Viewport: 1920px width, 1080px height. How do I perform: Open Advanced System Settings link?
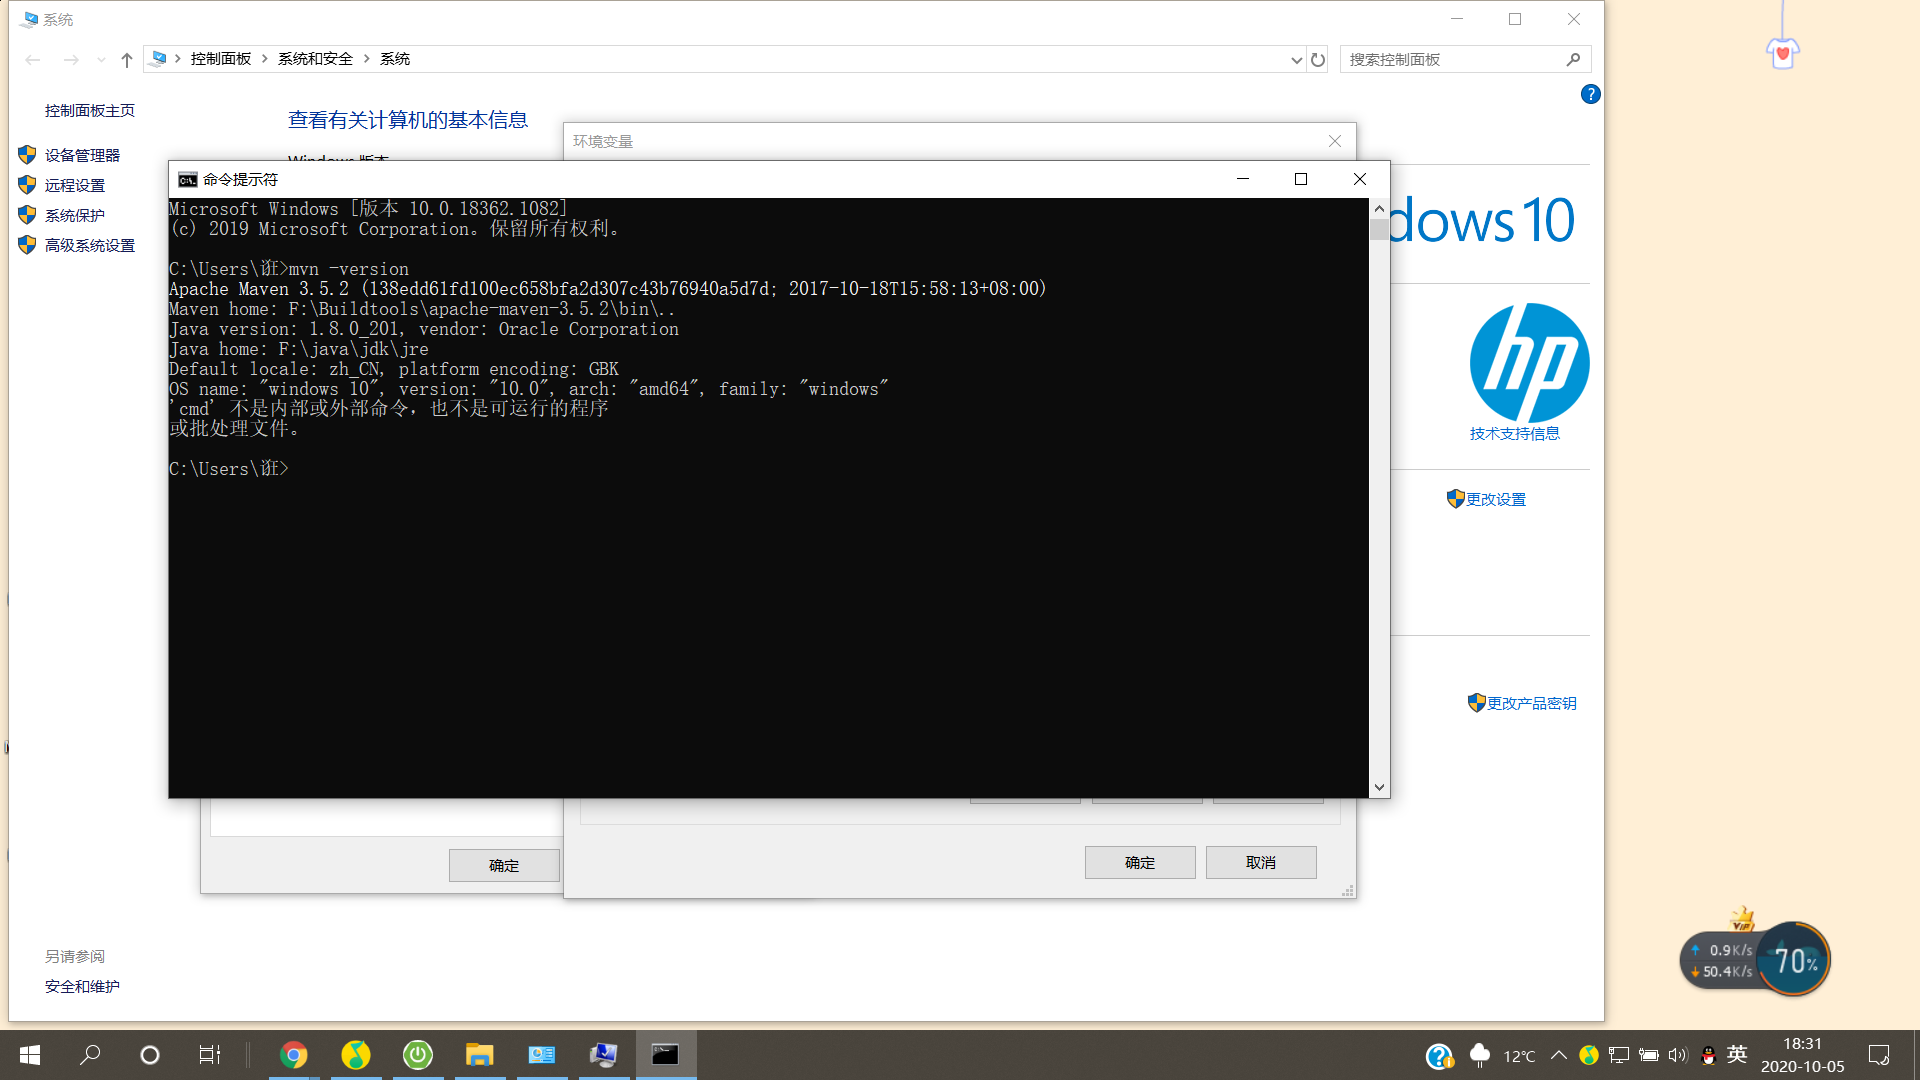pyautogui.click(x=90, y=245)
